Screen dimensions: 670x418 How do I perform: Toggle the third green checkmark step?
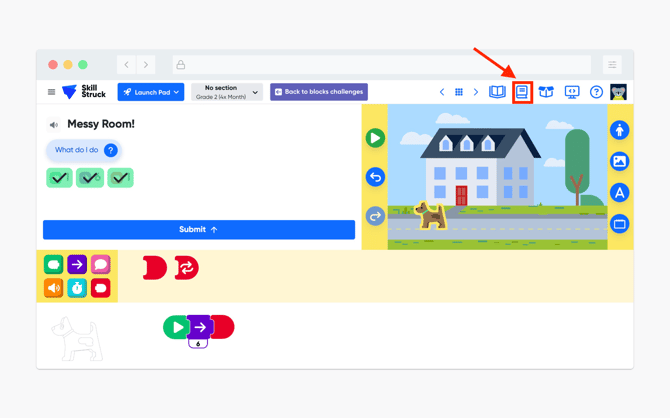pos(120,178)
